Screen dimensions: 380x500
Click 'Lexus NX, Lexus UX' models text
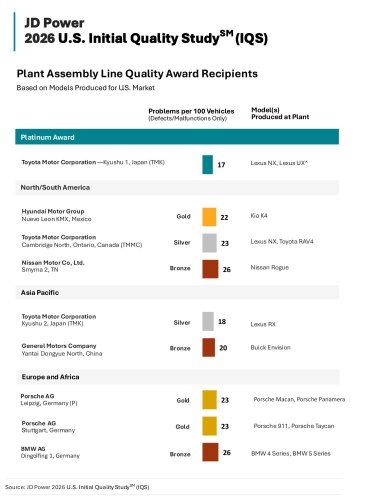point(279,163)
